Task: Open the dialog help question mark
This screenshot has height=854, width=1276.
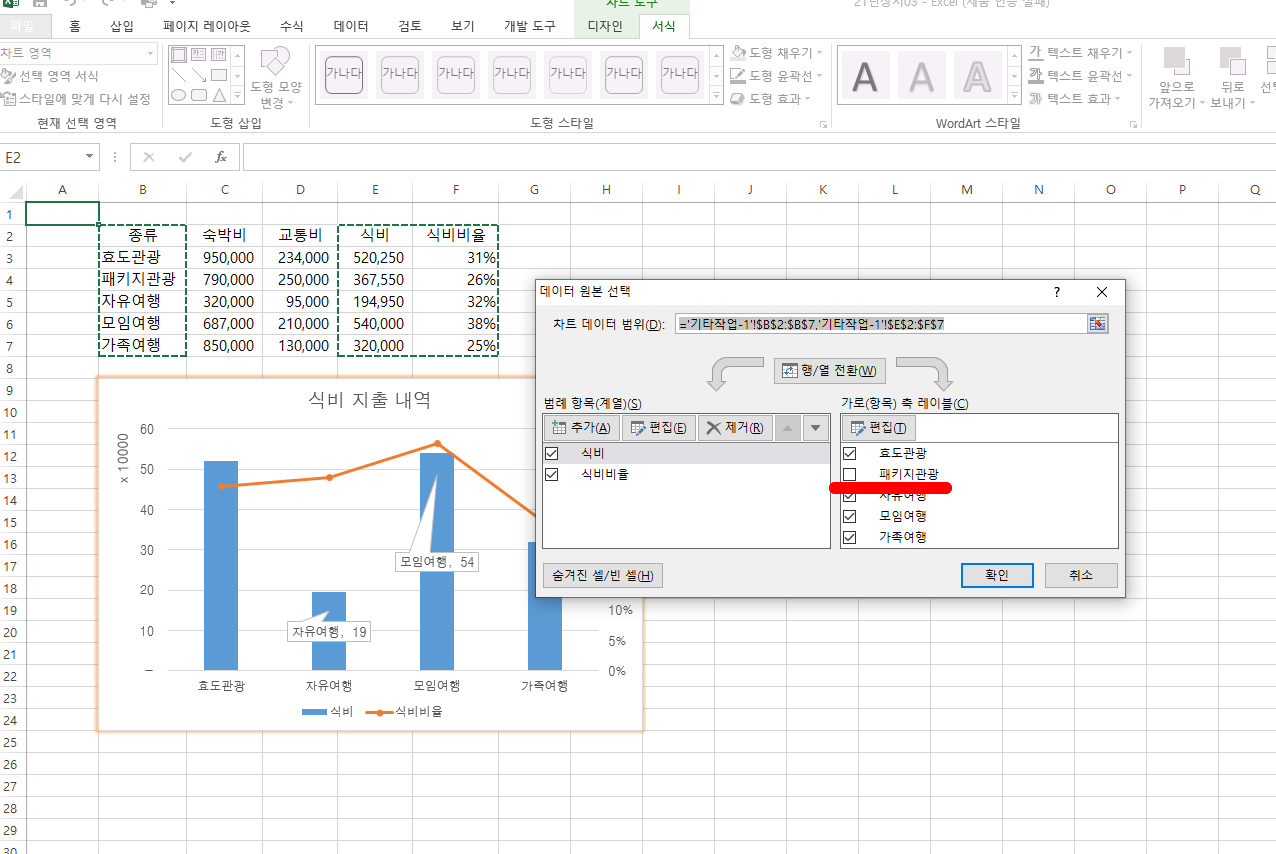Action: [x=1056, y=292]
